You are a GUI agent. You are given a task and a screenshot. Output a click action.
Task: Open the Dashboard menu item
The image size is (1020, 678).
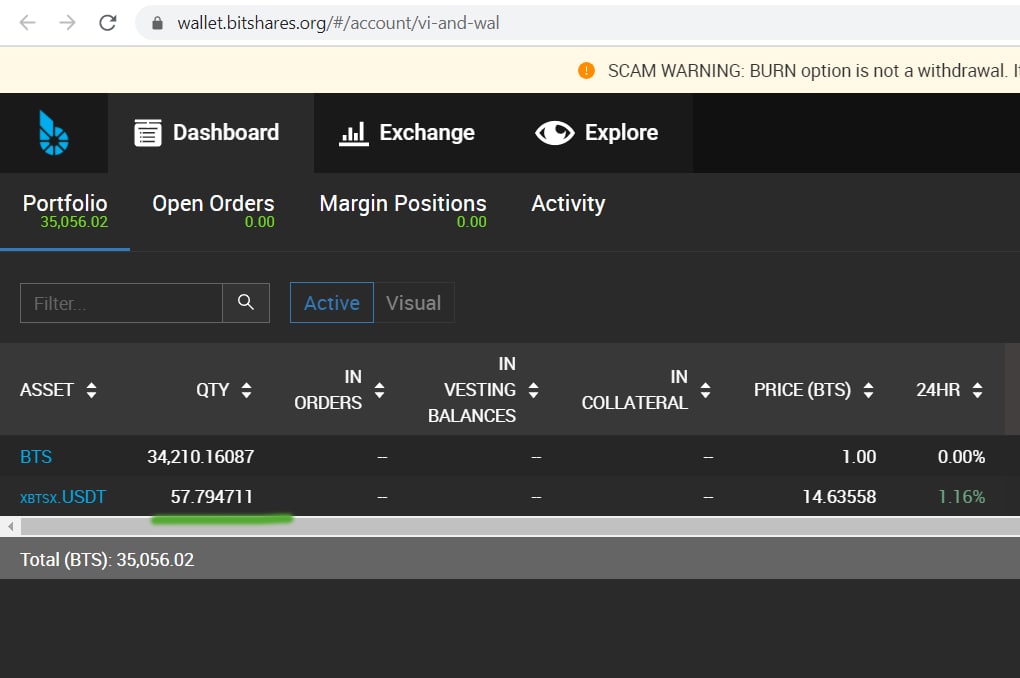211,133
